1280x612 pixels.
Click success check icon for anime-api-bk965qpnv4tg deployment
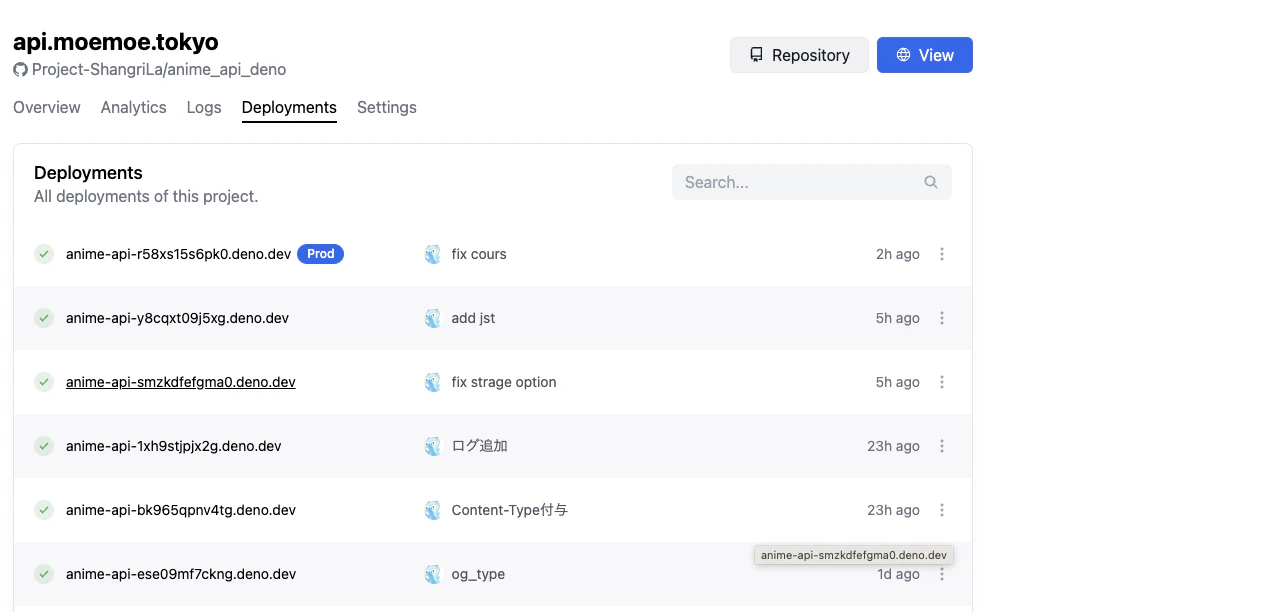tap(44, 510)
